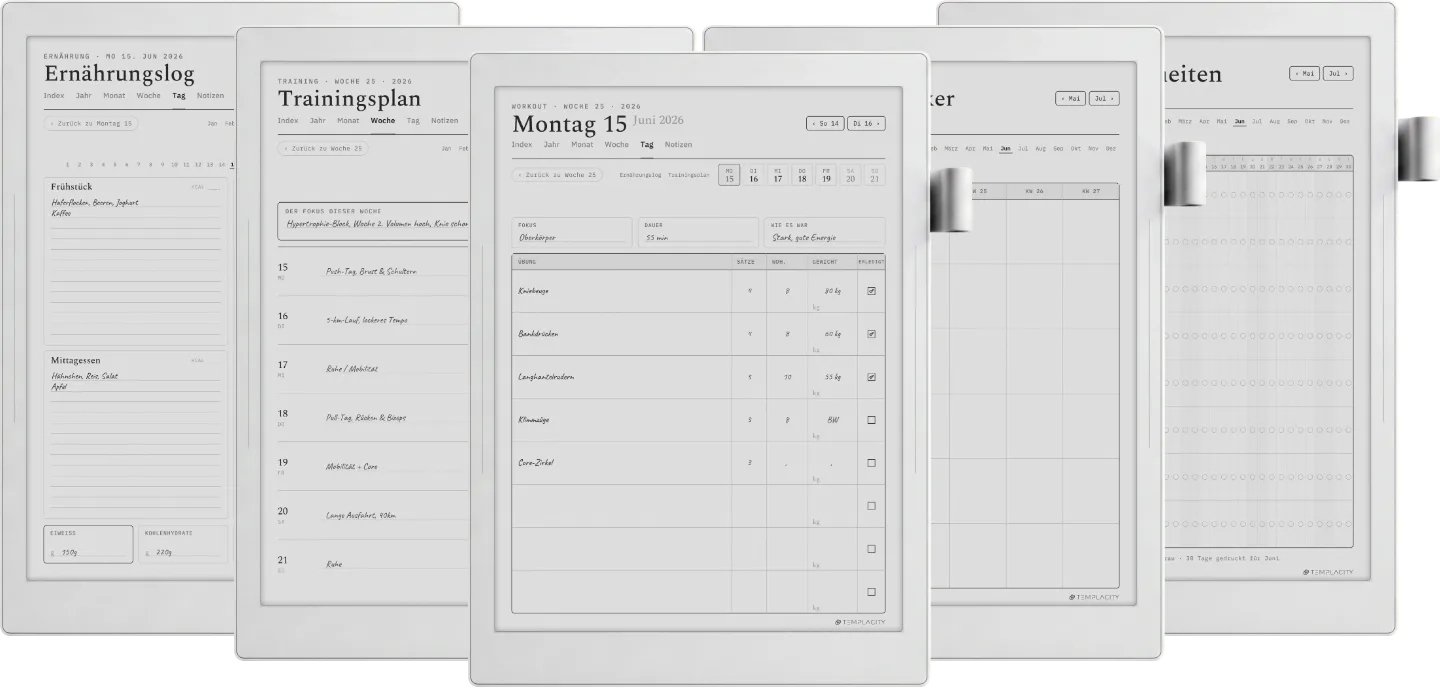The height and width of the screenshot is (687, 1440).
Task: Check off the Klimmzüge exercise
Action: pyautogui.click(x=871, y=420)
